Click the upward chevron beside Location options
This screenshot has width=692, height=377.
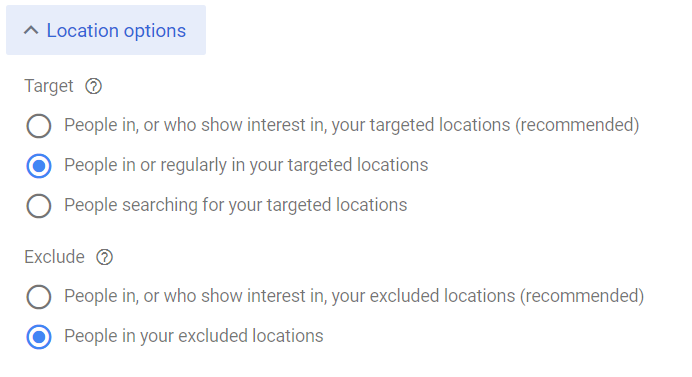click(x=31, y=30)
